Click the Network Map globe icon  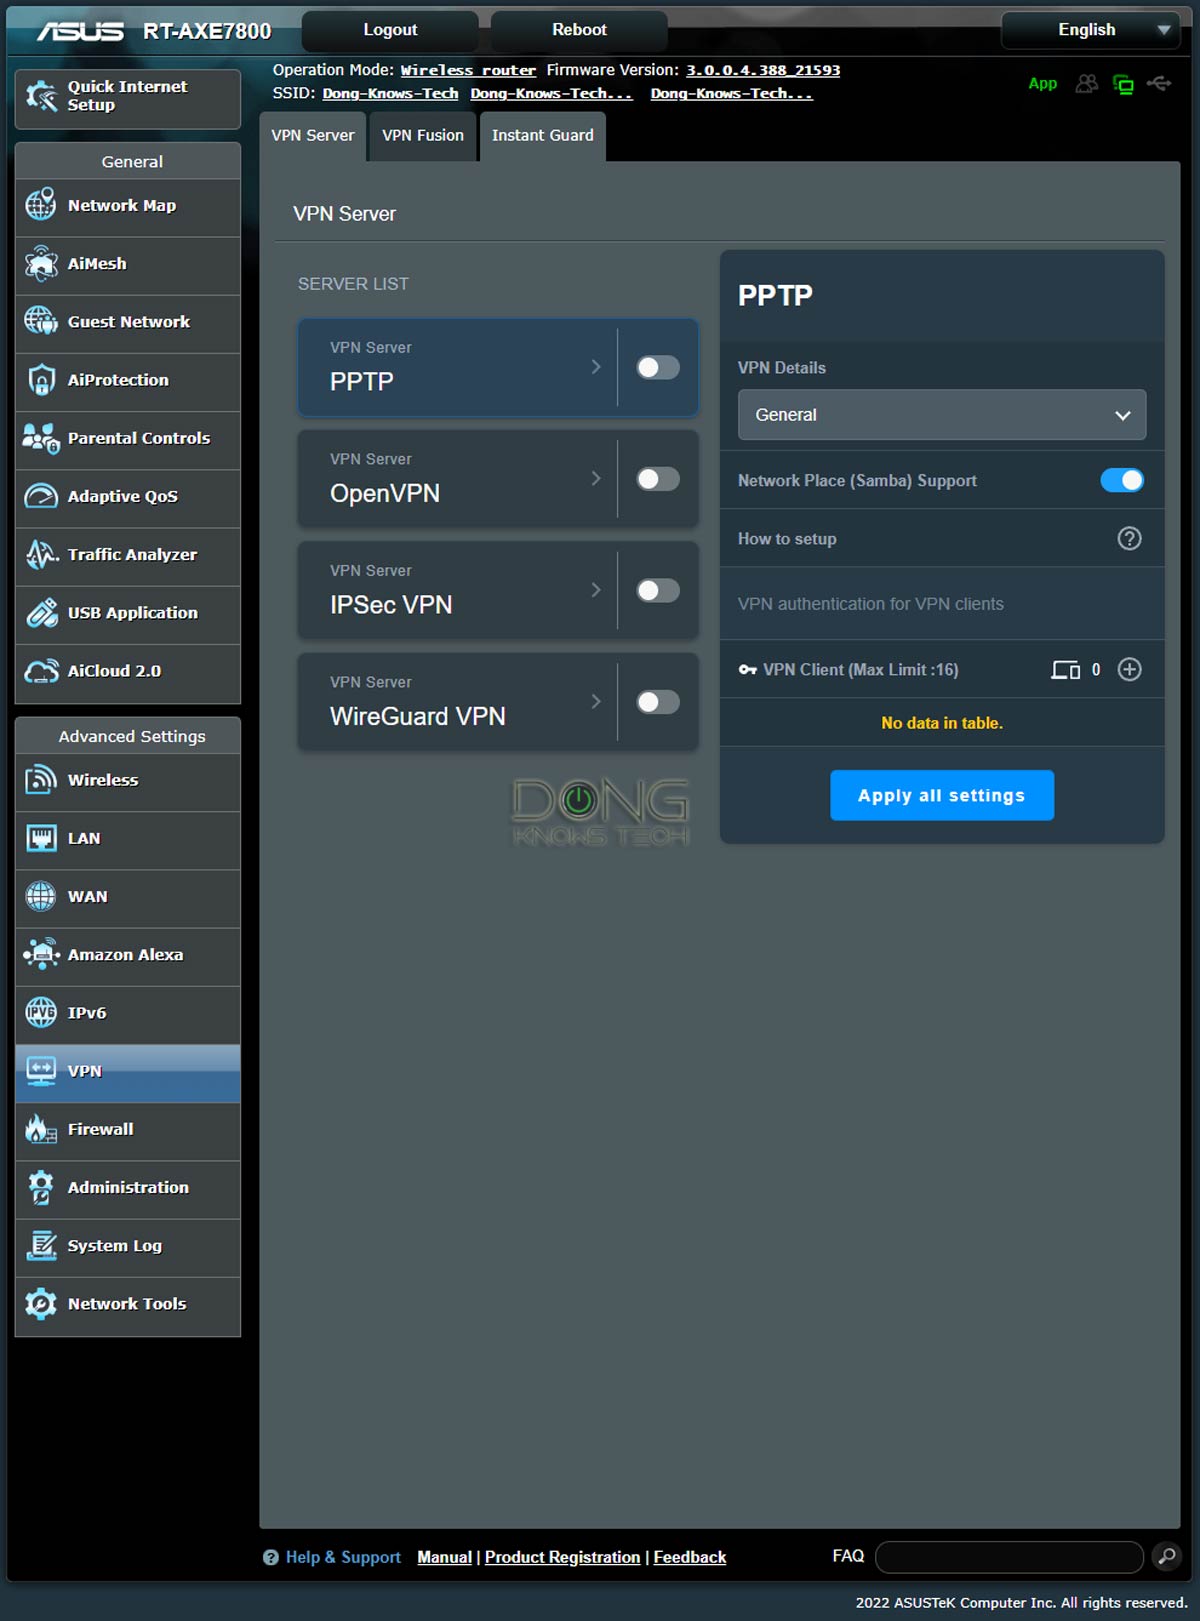(41, 205)
